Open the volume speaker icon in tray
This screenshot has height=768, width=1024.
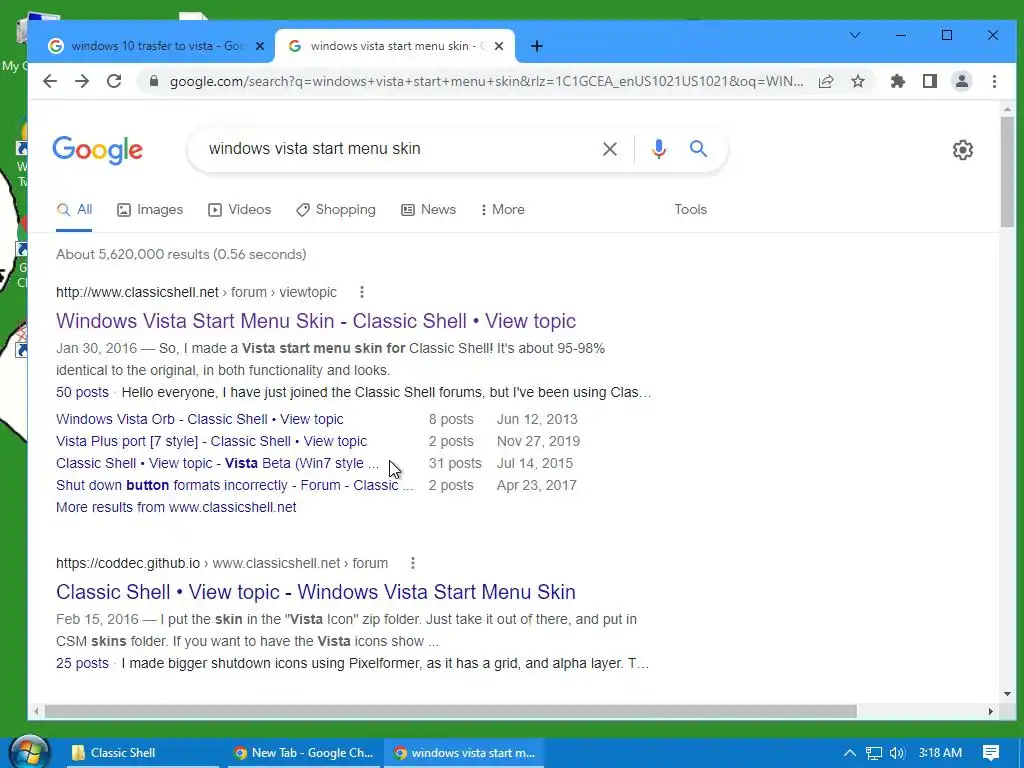pyautogui.click(x=897, y=753)
